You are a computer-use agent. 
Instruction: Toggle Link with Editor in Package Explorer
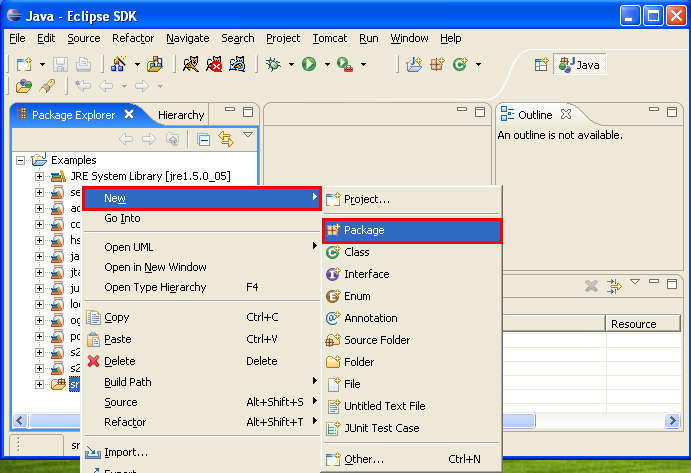pyautogui.click(x=225, y=140)
